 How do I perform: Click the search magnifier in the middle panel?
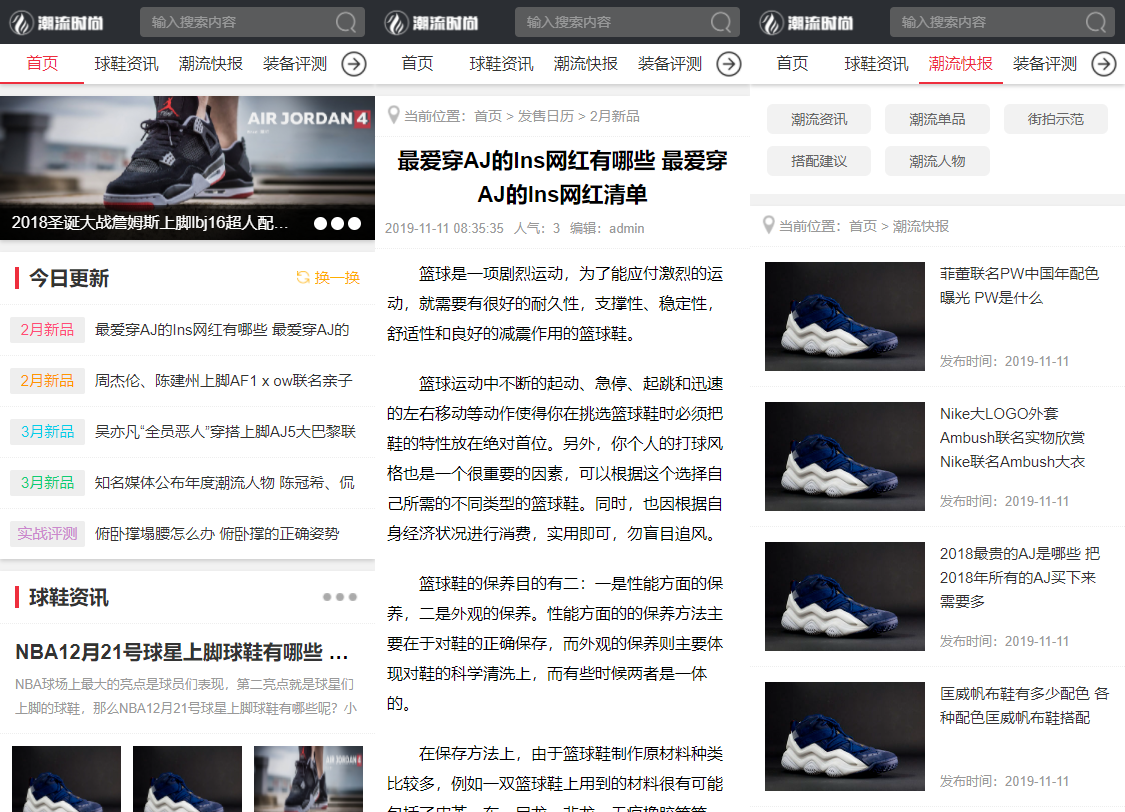pyautogui.click(x=721, y=22)
